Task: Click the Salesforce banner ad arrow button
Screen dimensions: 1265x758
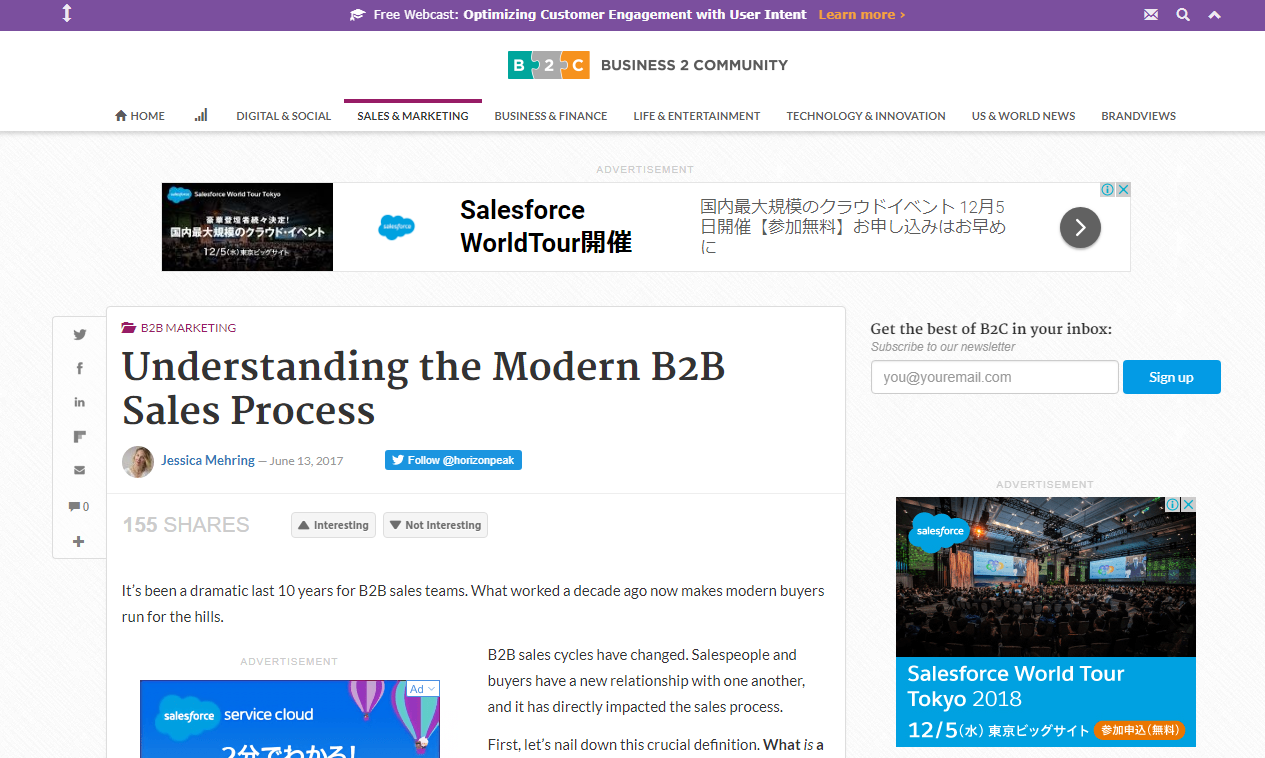Action: click(x=1080, y=227)
